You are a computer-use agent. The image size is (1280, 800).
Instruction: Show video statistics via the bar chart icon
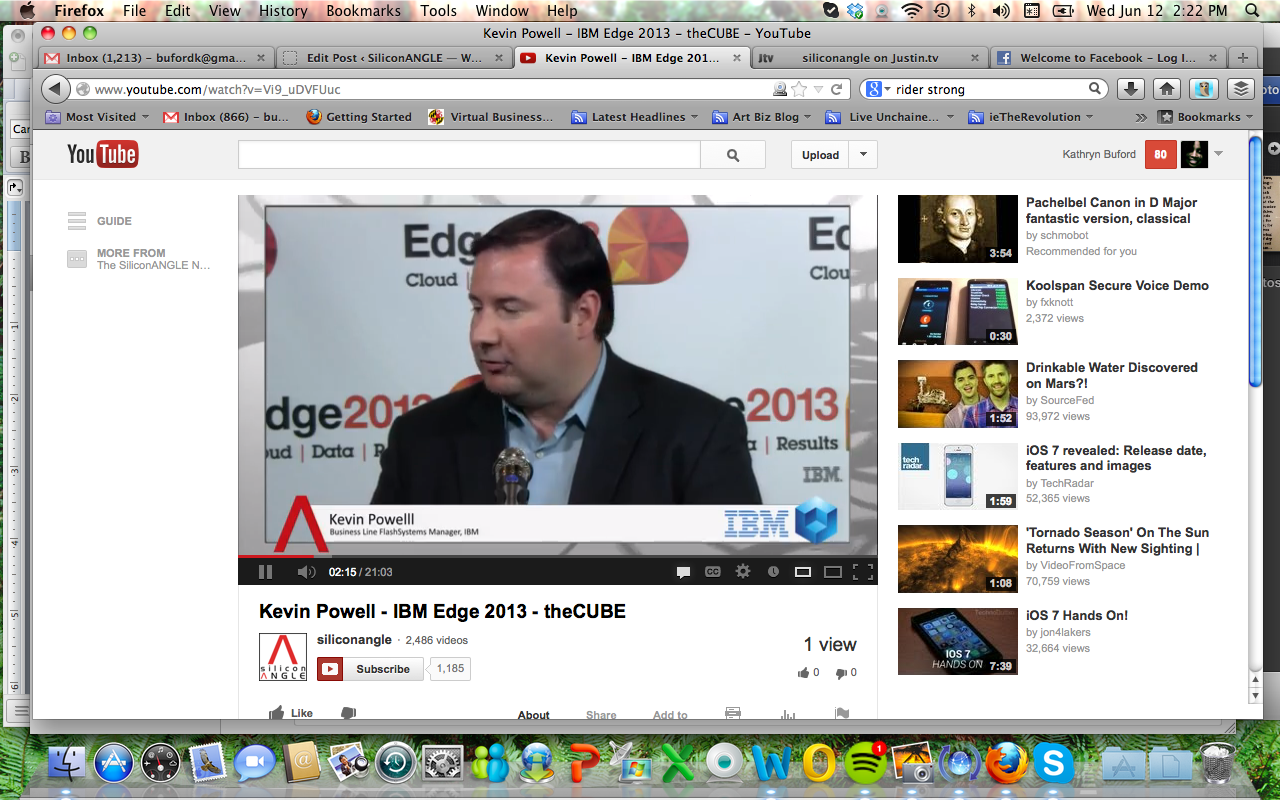click(x=787, y=714)
